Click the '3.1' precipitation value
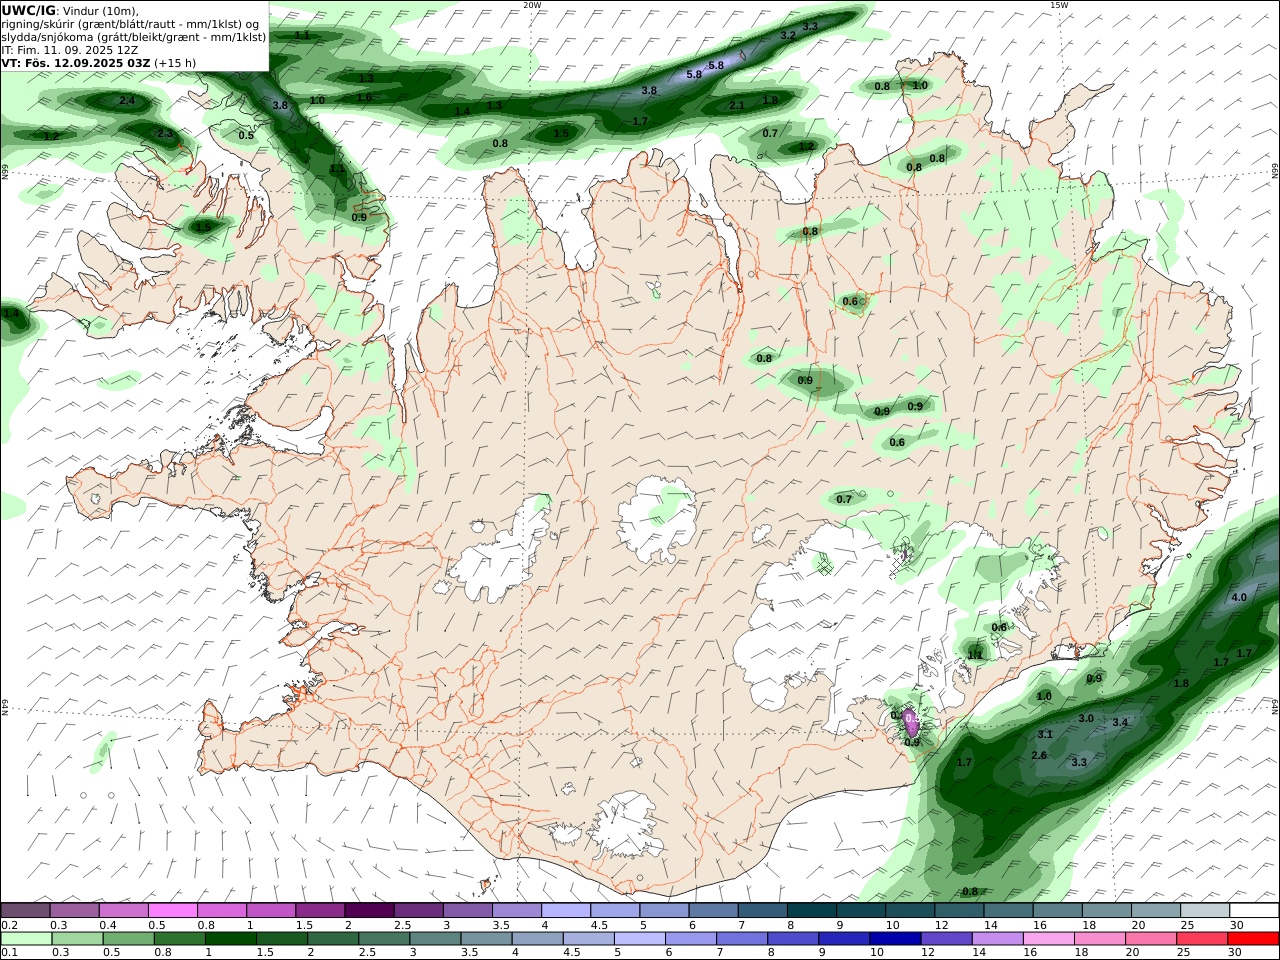 pos(1045,734)
